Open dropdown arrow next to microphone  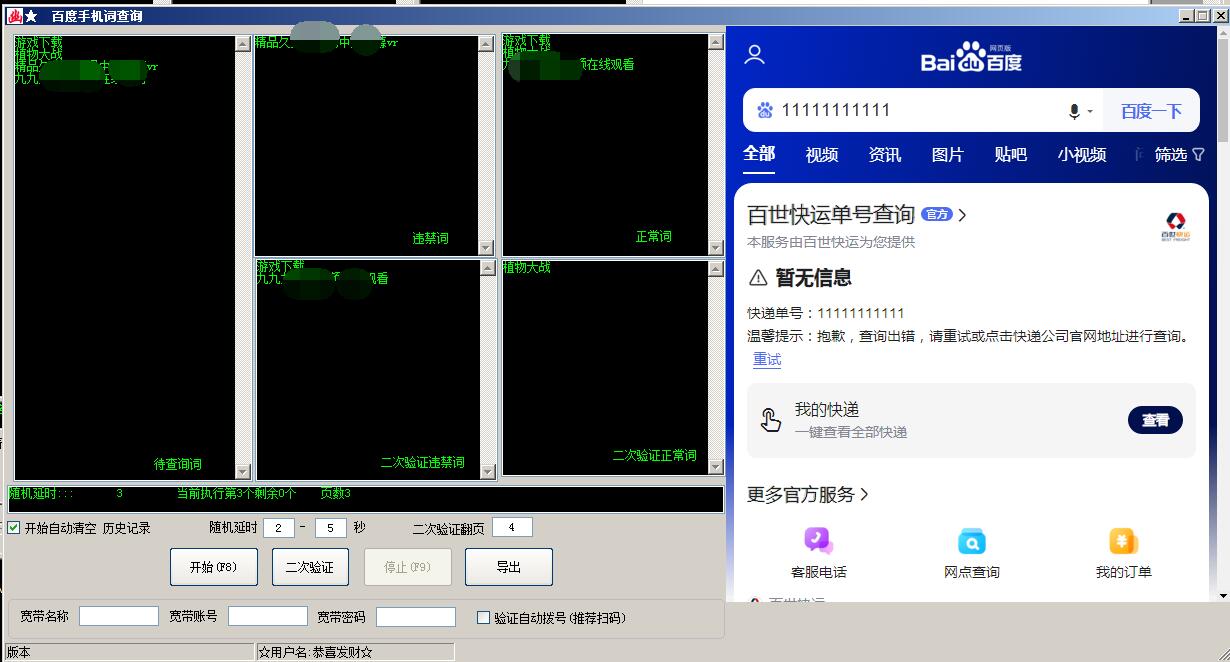(1090, 112)
